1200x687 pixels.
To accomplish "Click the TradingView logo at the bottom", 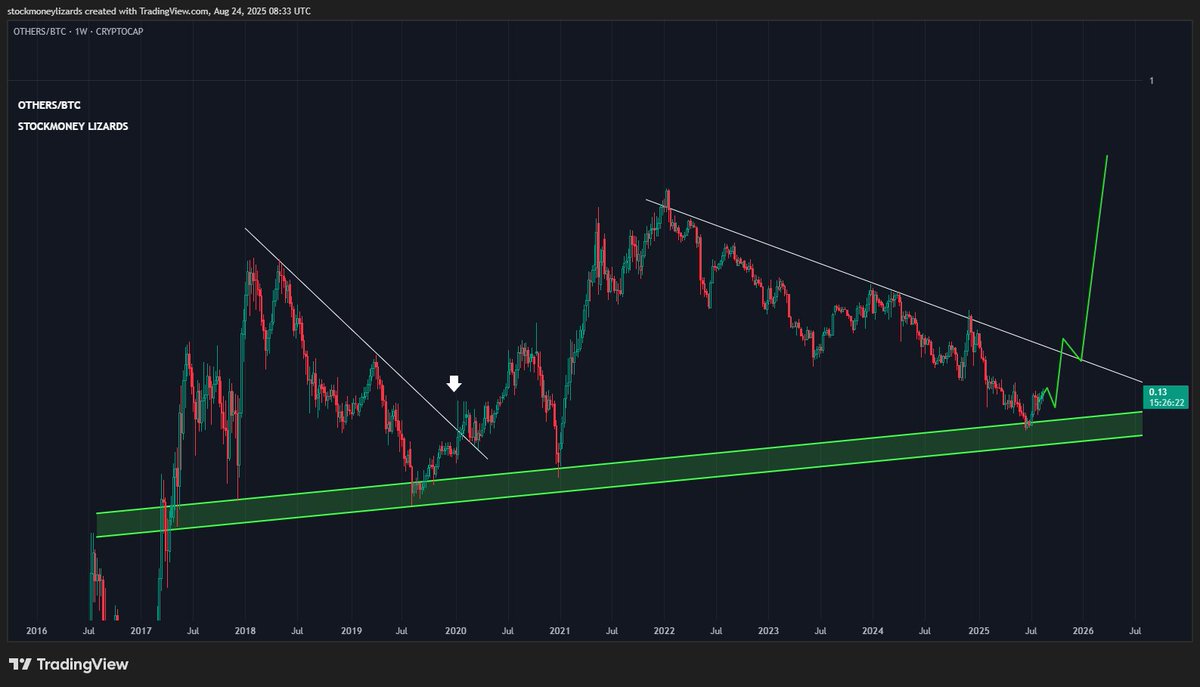I will [x=68, y=664].
